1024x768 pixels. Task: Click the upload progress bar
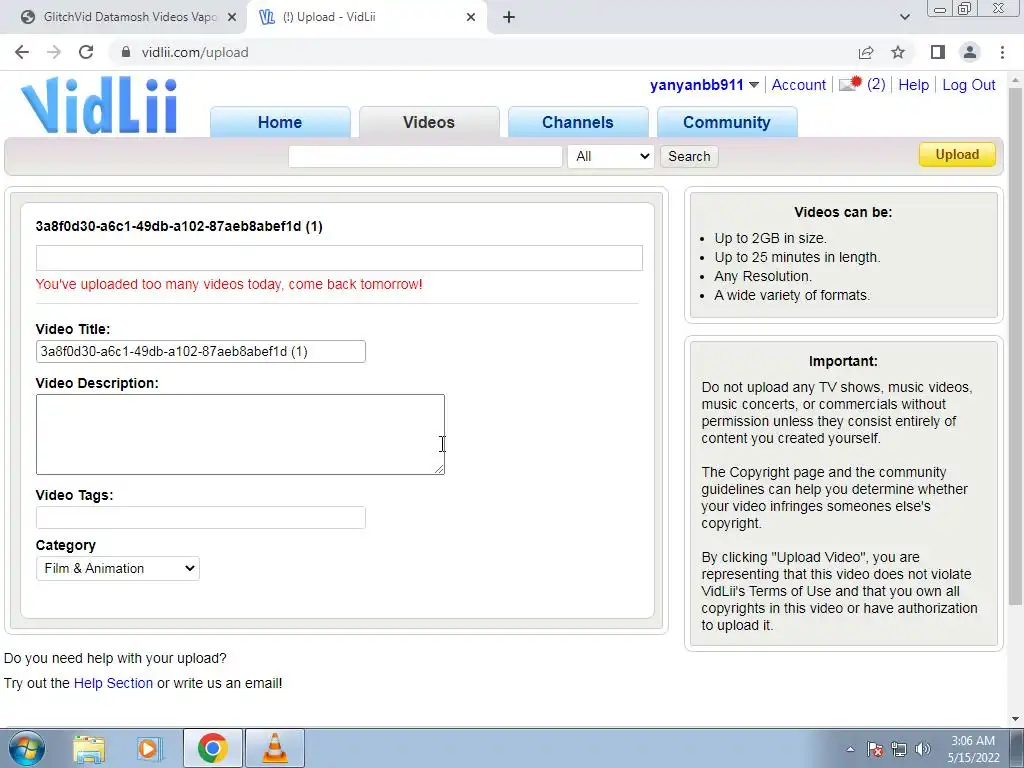coord(339,258)
